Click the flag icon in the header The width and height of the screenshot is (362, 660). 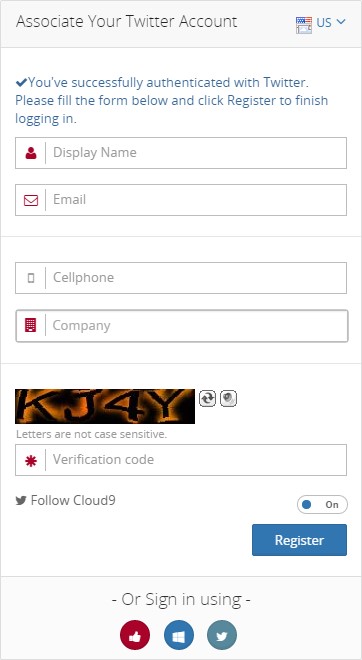click(304, 24)
